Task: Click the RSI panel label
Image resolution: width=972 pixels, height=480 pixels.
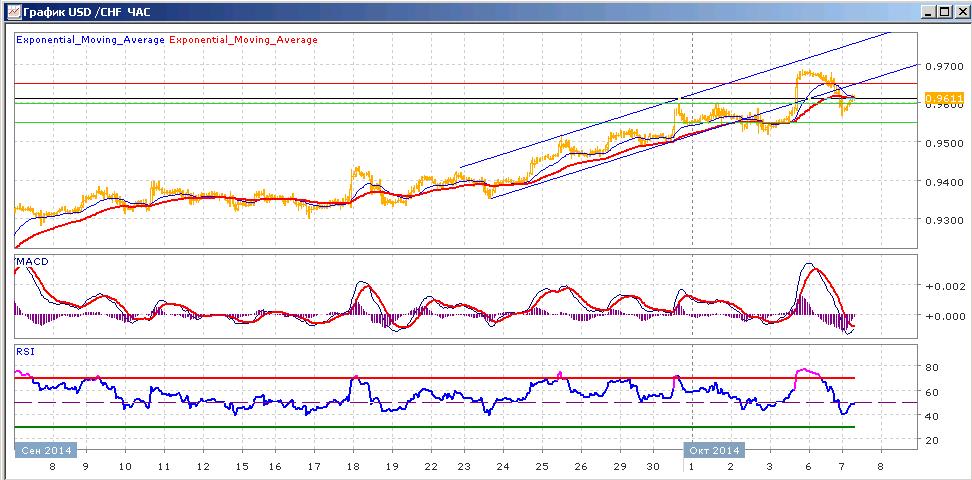Action: pos(26,352)
